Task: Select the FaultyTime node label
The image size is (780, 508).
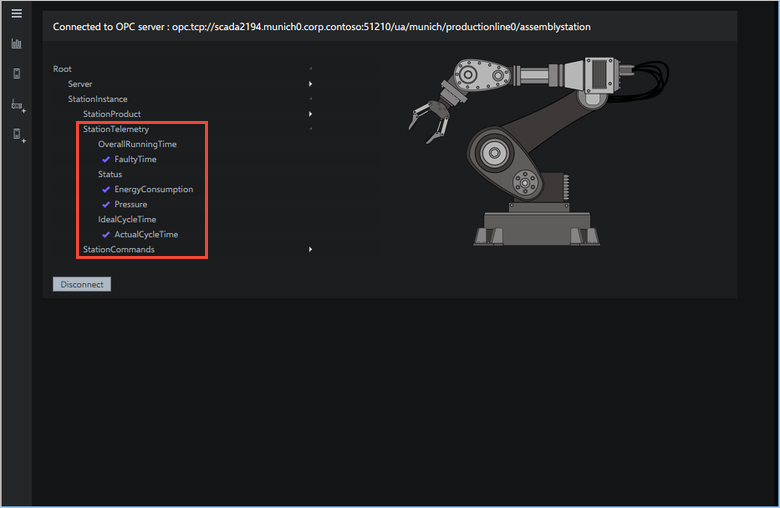Action: pos(135,159)
